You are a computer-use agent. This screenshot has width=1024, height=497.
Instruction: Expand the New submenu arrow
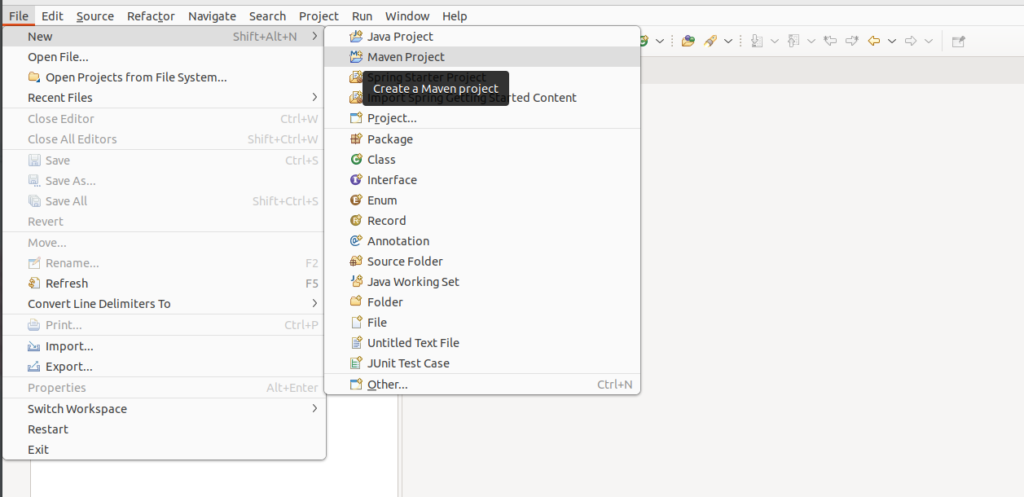(x=315, y=37)
